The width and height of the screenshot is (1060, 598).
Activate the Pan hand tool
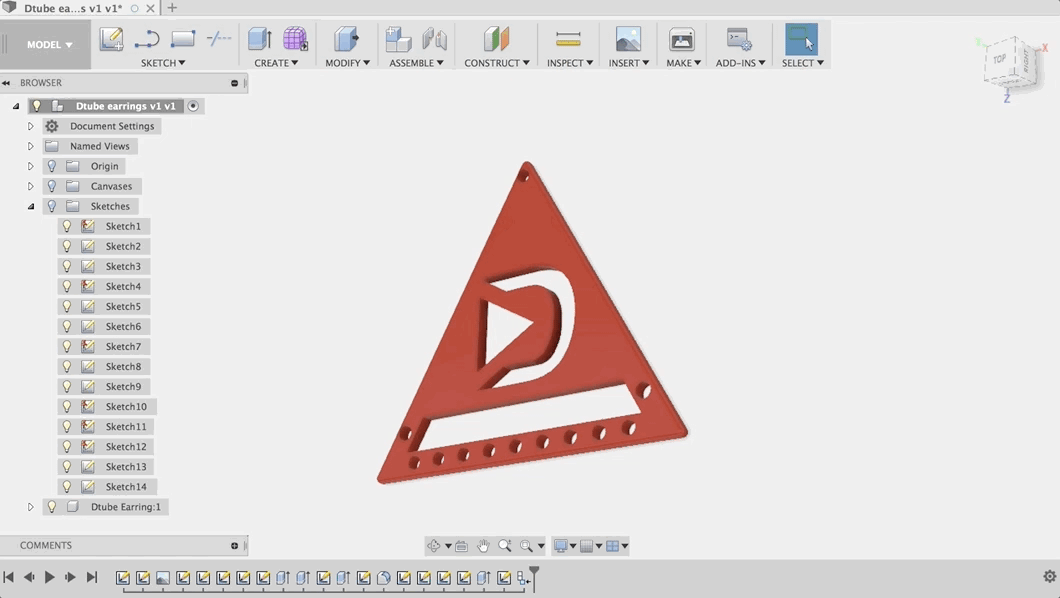[483, 546]
